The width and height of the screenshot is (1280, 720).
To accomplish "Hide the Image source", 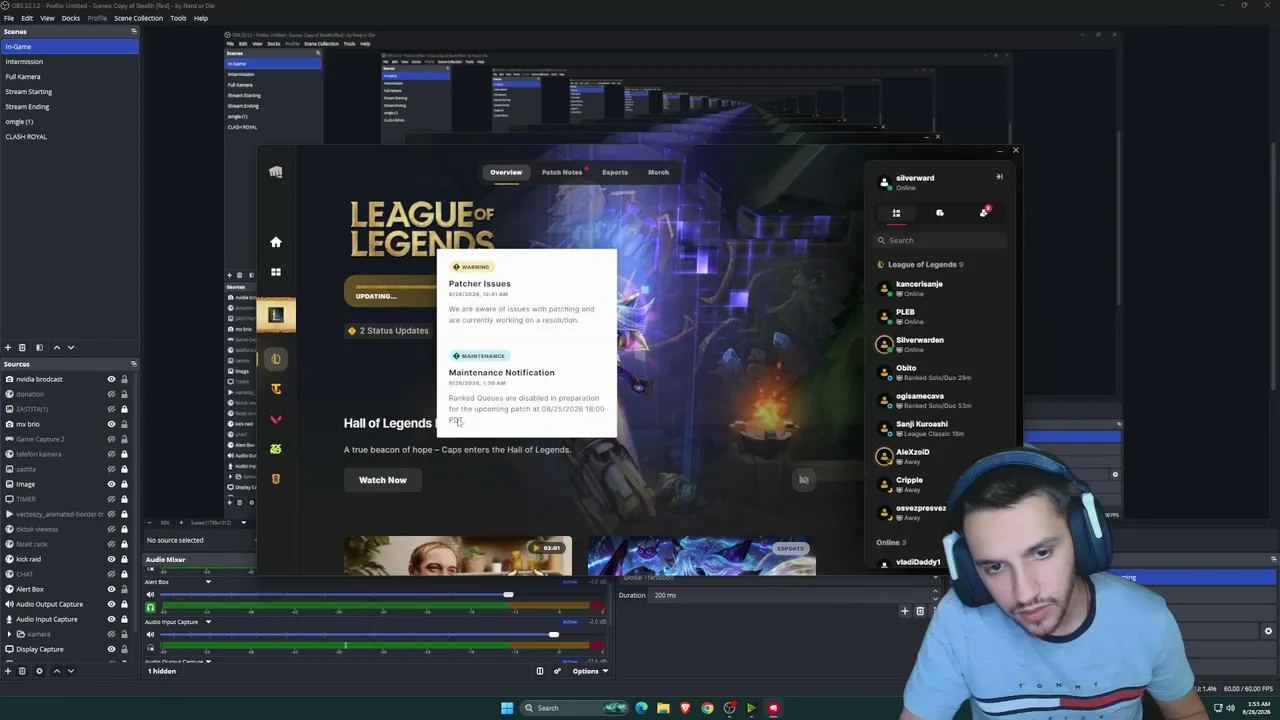I will tap(111, 484).
